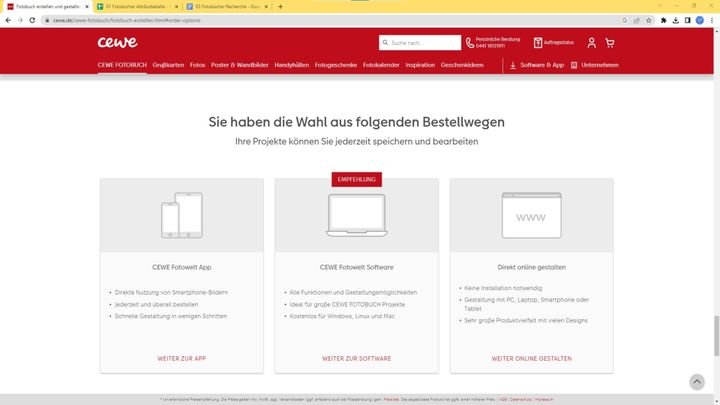Click the page vertical scrollbar thumb

pos(716,336)
